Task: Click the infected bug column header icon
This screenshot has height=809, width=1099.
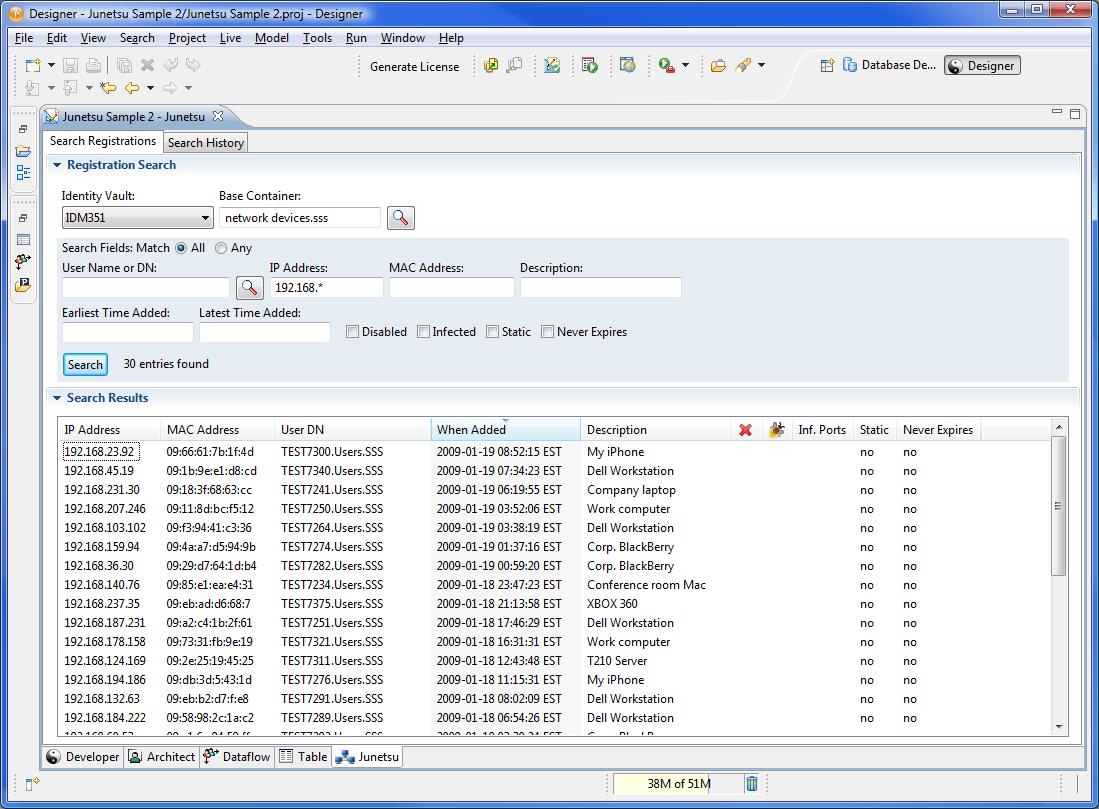Action: point(776,430)
